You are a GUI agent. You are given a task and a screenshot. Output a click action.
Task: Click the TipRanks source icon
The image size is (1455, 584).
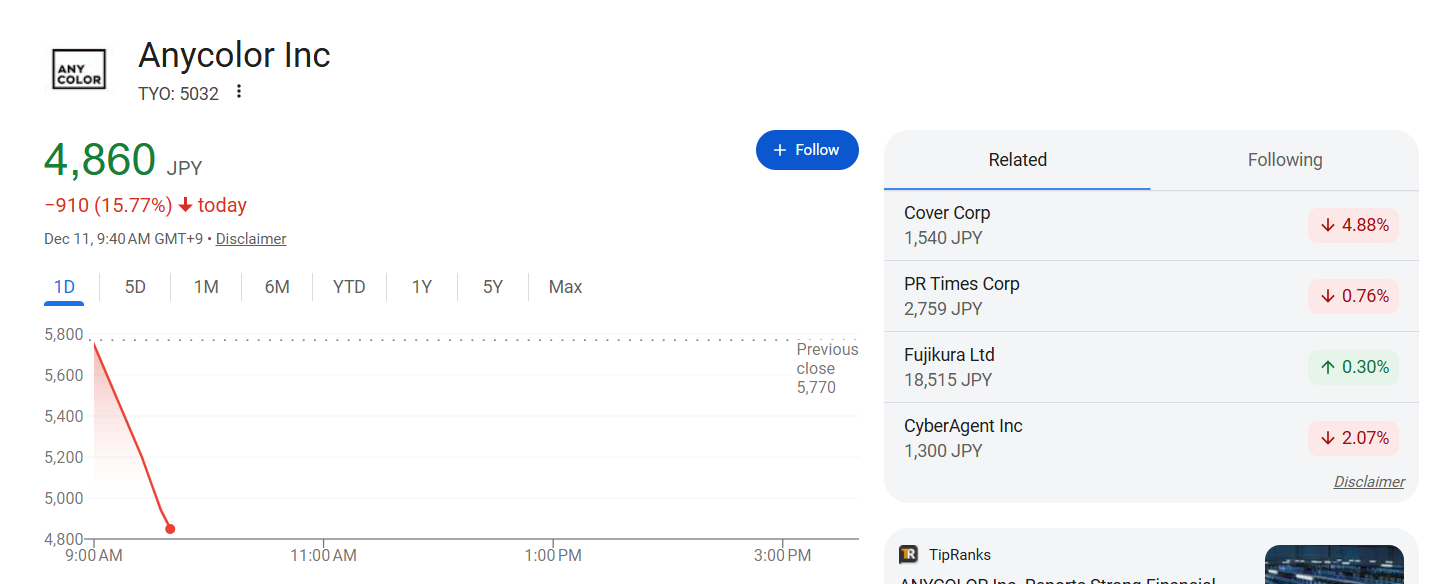(x=908, y=554)
